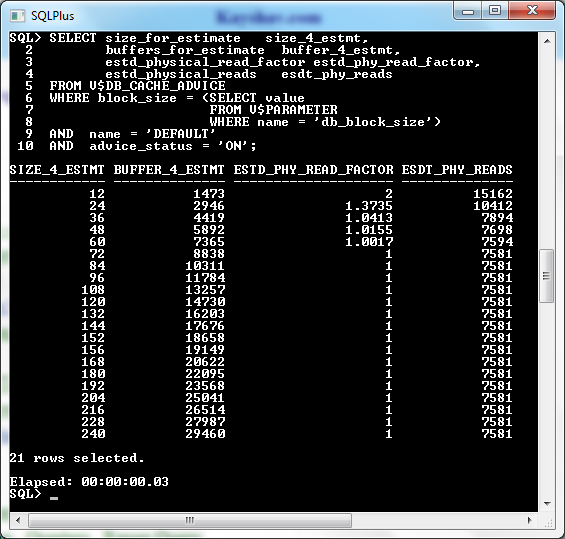This screenshot has height=539, width=565.
Task: Click the buffer value 17676
Action: click(205, 326)
